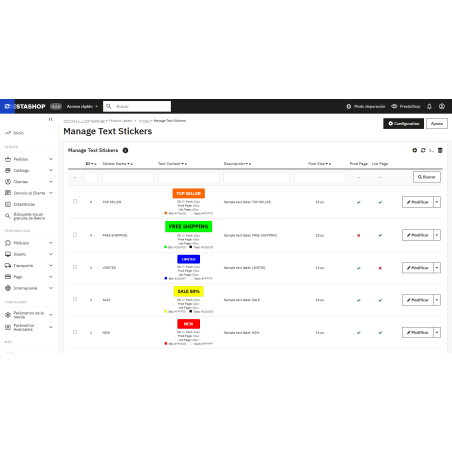The image size is (452, 452).
Task: Click the Configuration button
Action: 403,124
